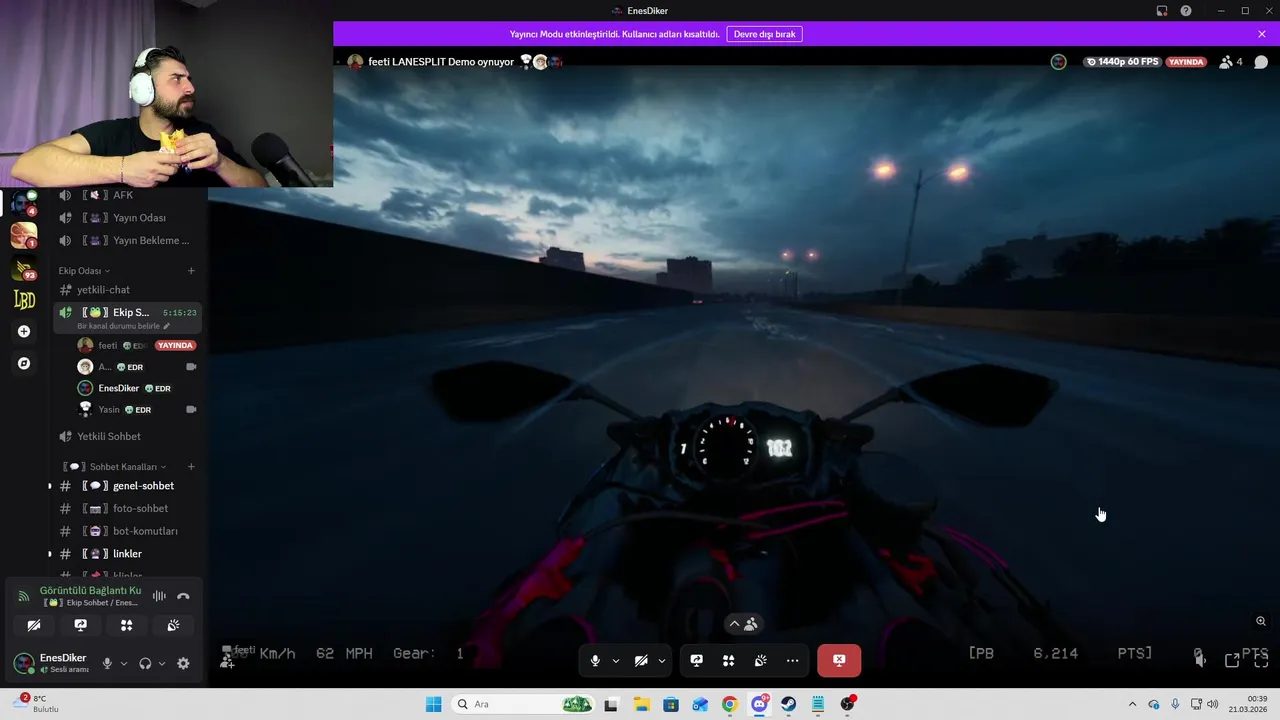The image size is (1280, 720).
Task: Open activities icon in the left voice panel
Action: click(x=127, y=625)
